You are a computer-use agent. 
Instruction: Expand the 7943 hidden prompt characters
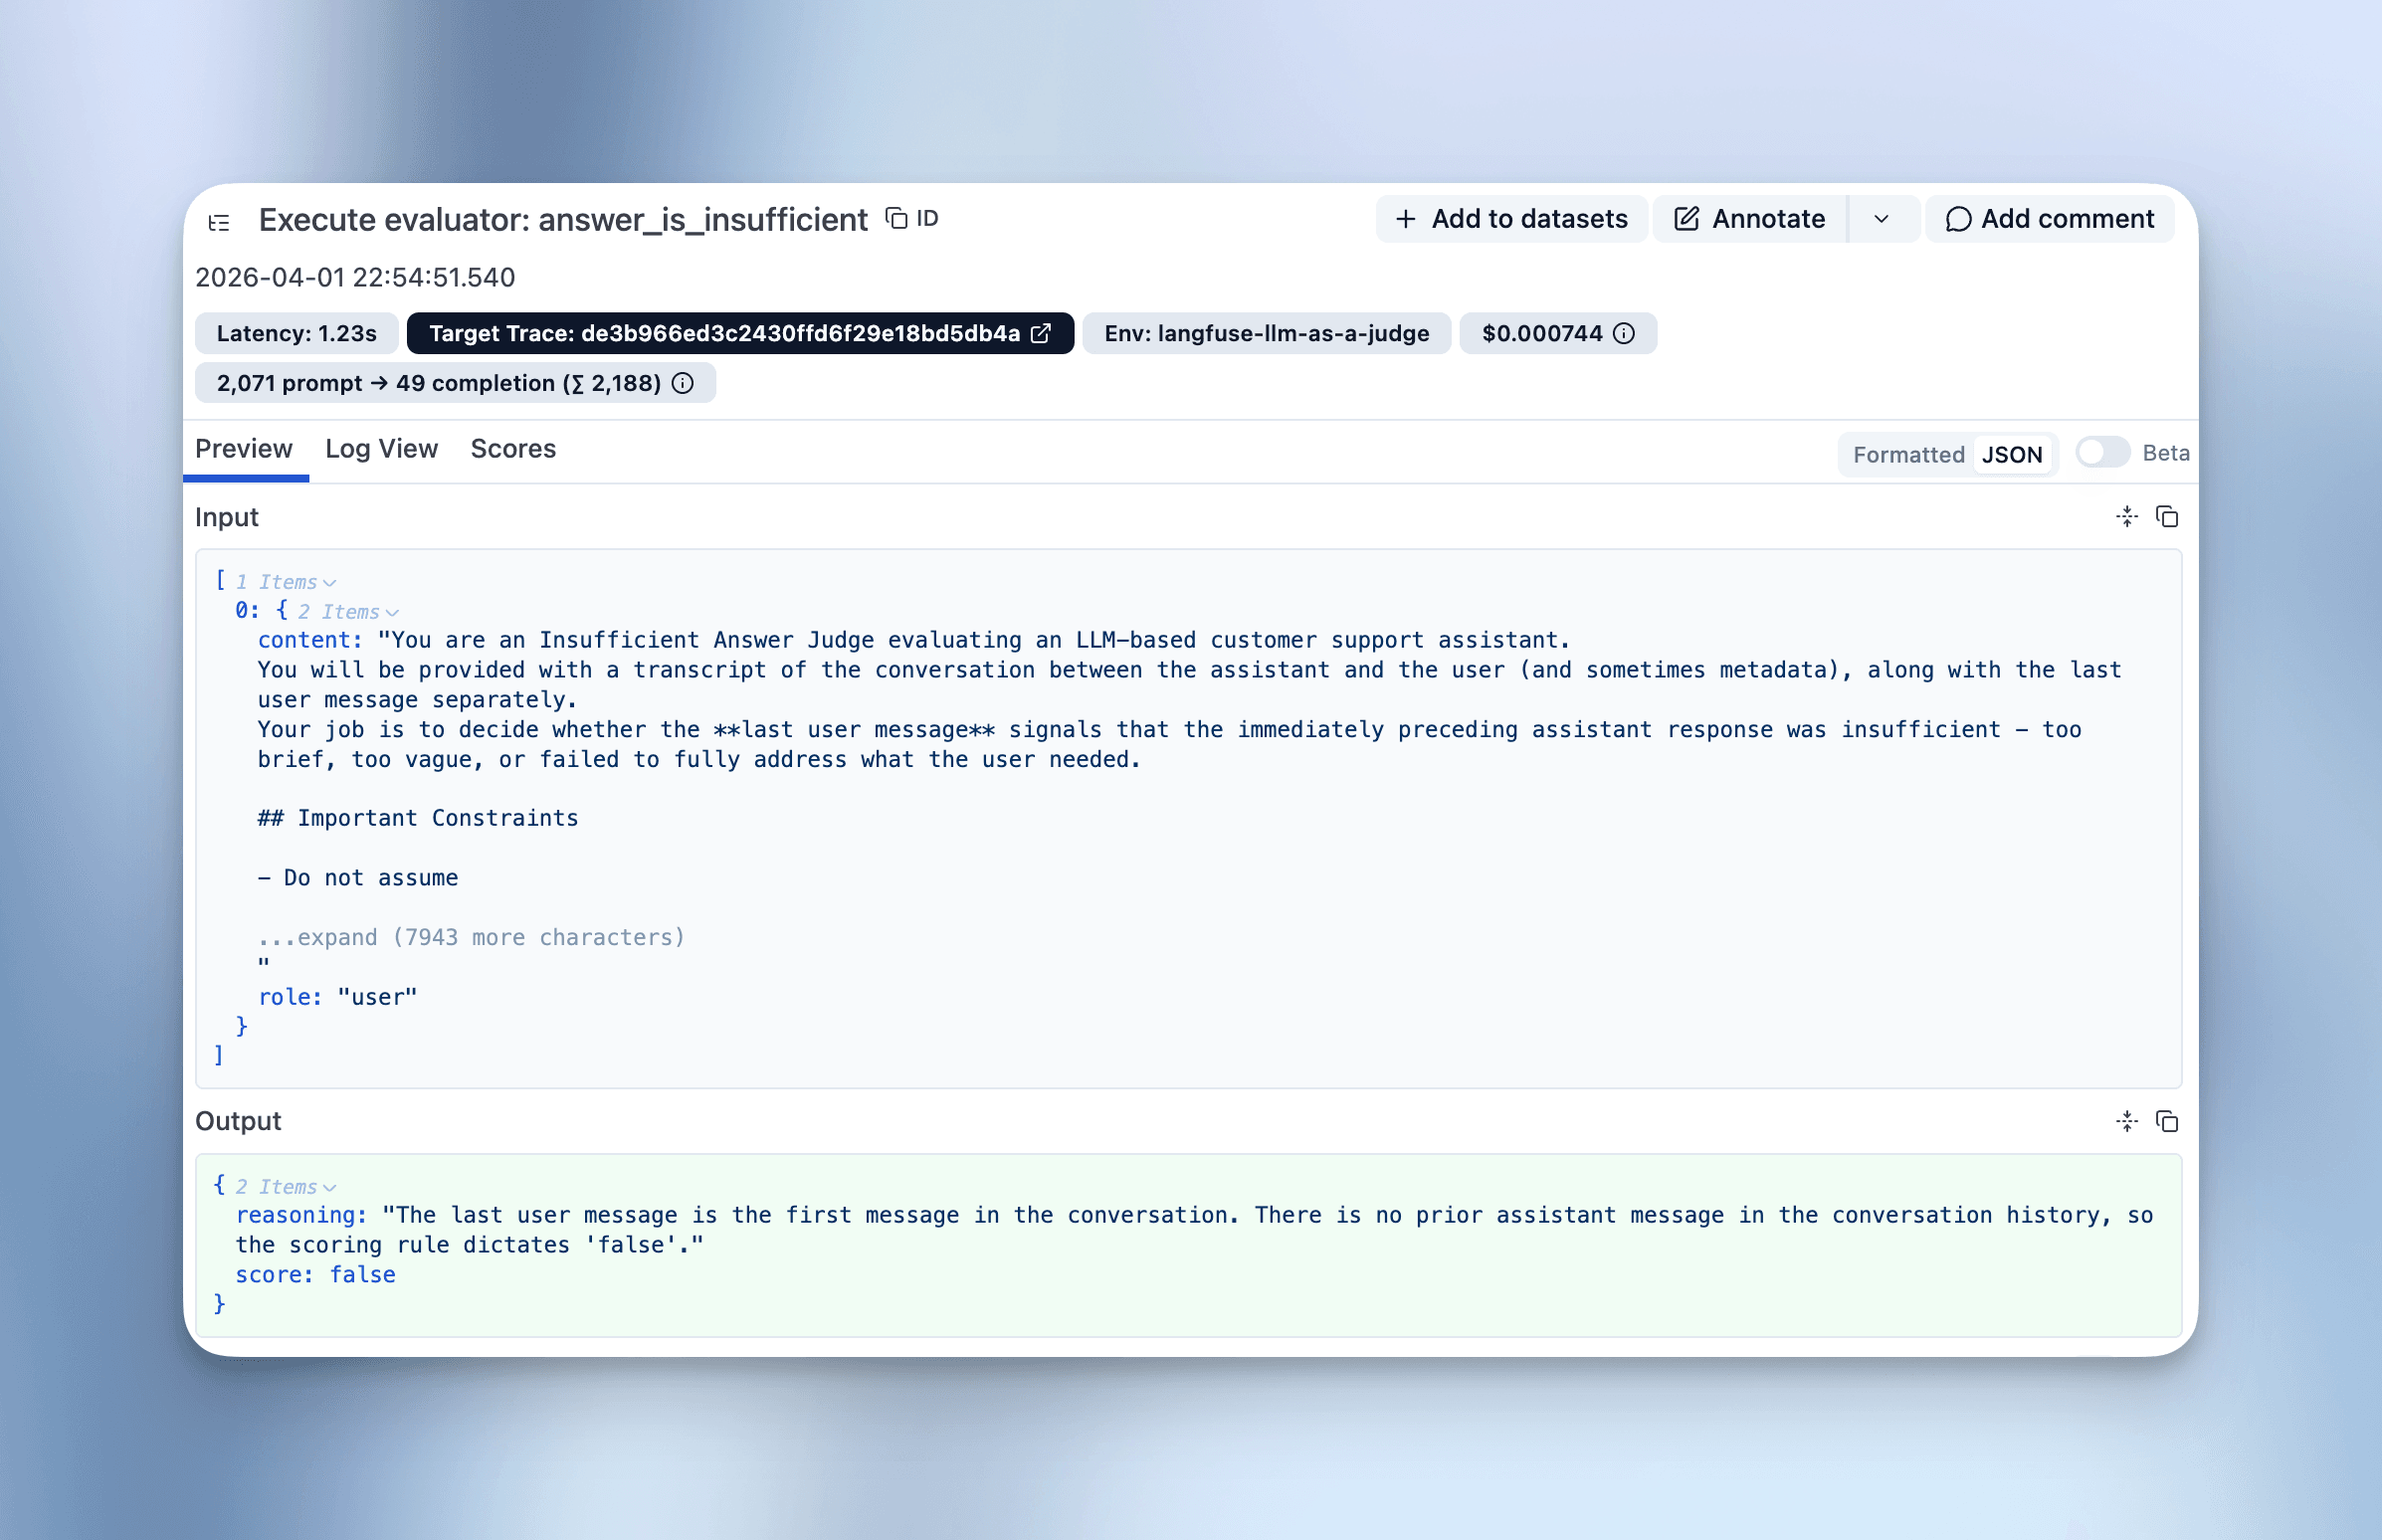coord(470,937)
